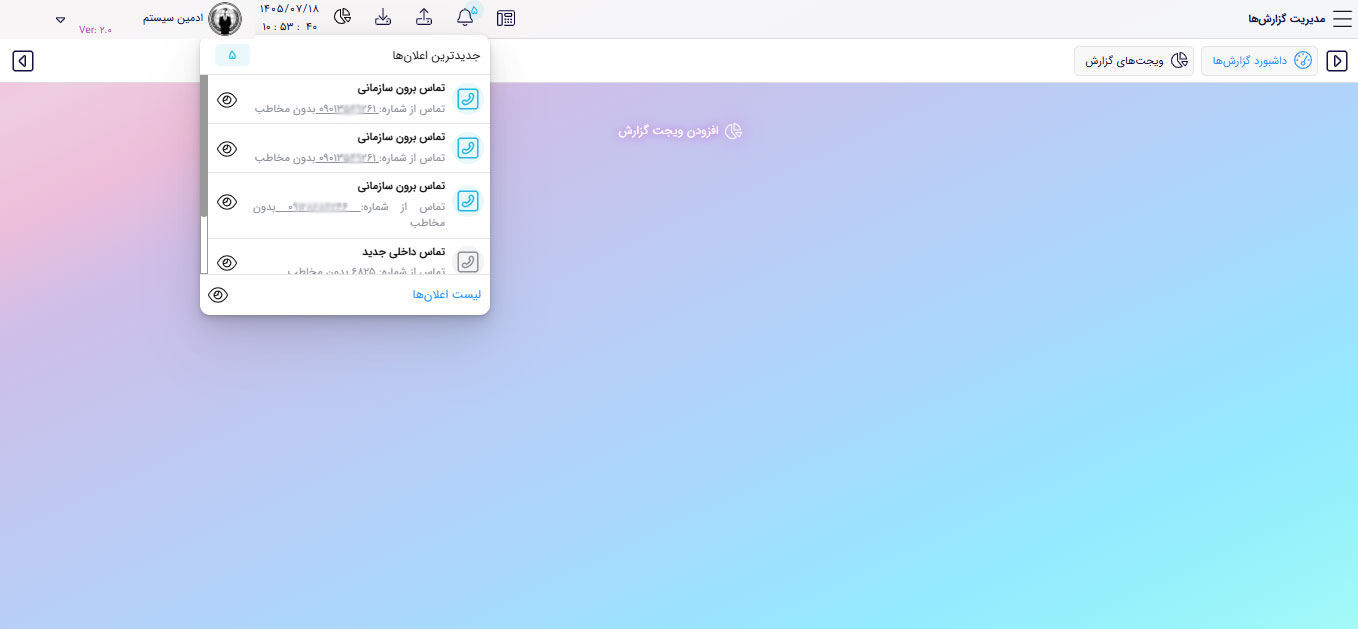Image resolution: width=1358 pixels, height=629 pixels.
Task: Click the download icon in header
Action: click(383, 17)
